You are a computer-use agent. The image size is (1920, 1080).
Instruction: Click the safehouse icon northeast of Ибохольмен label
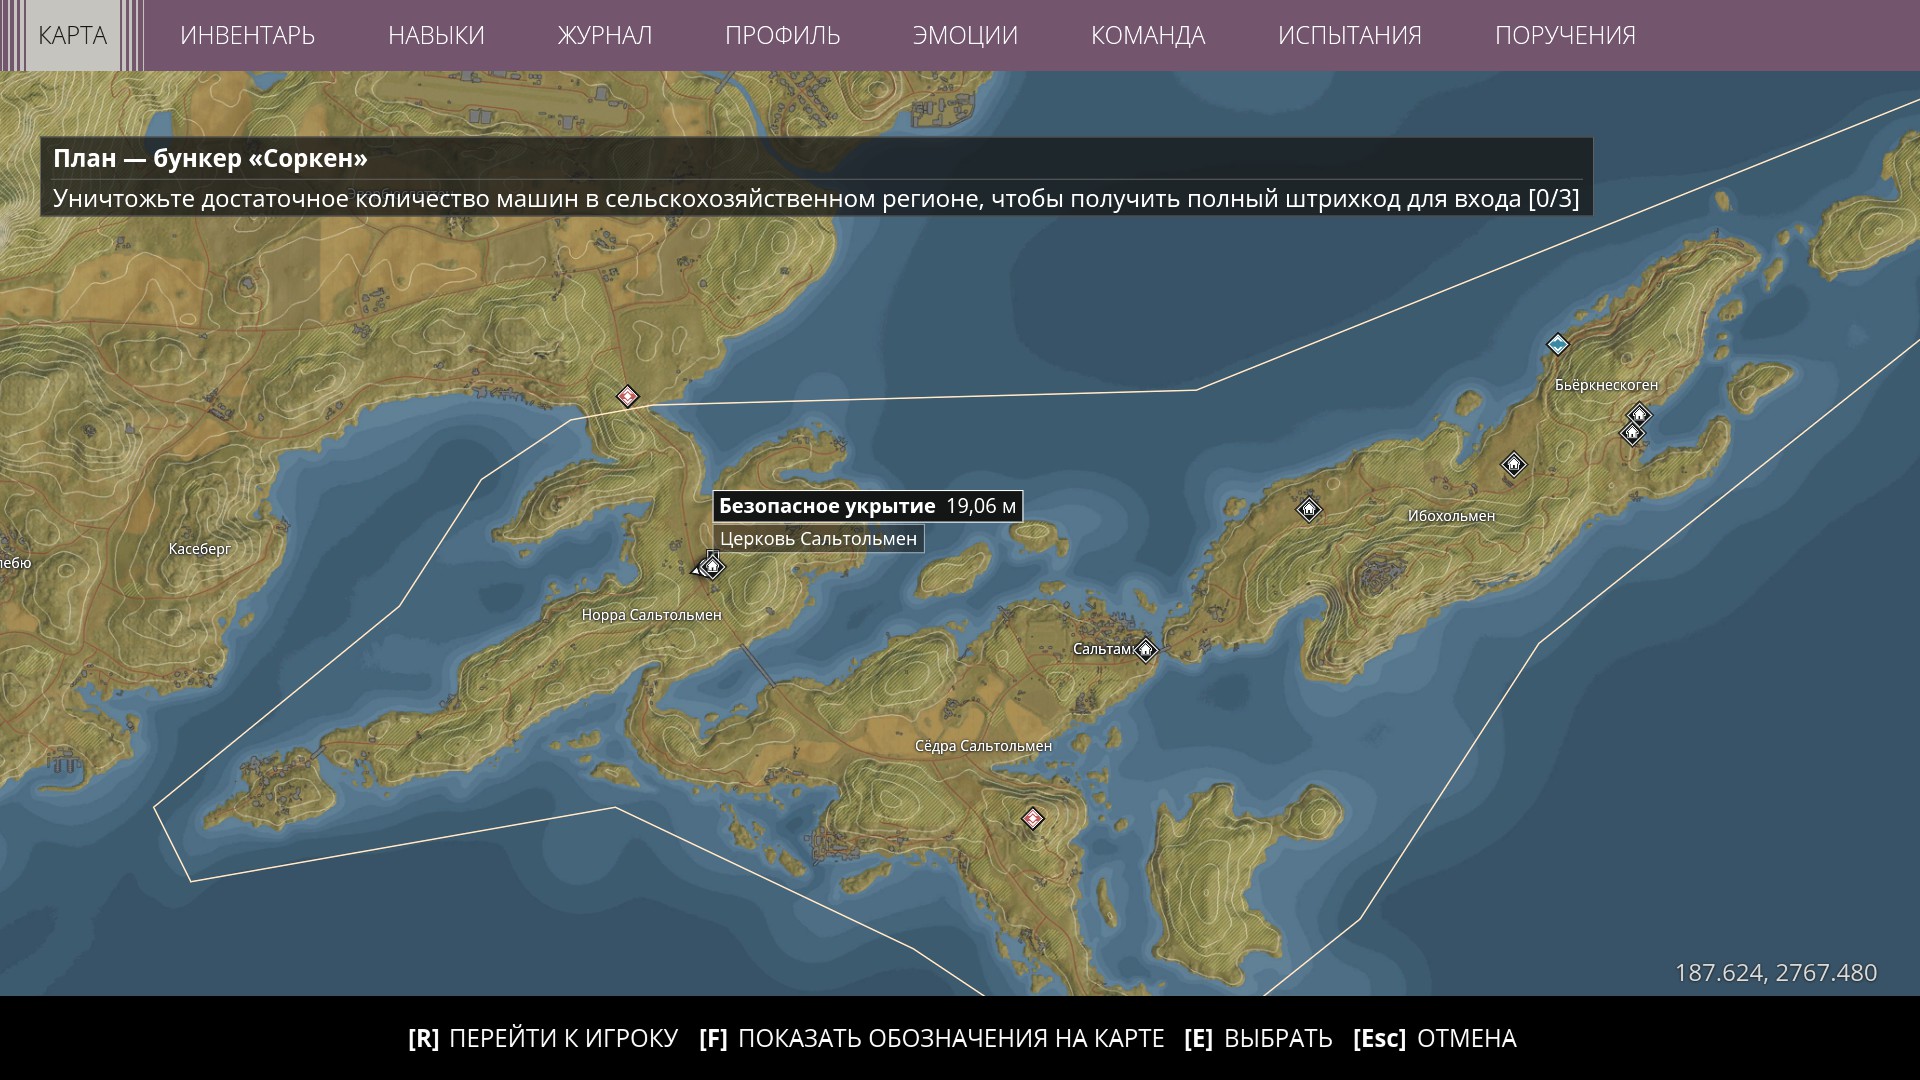point(1514,464)
